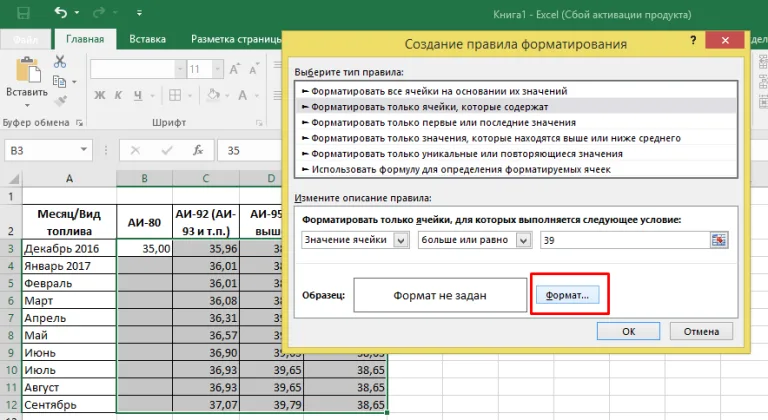Select rule 'Использовать формулу для определения форматируемых ячеек'

[x=461, y=170]
